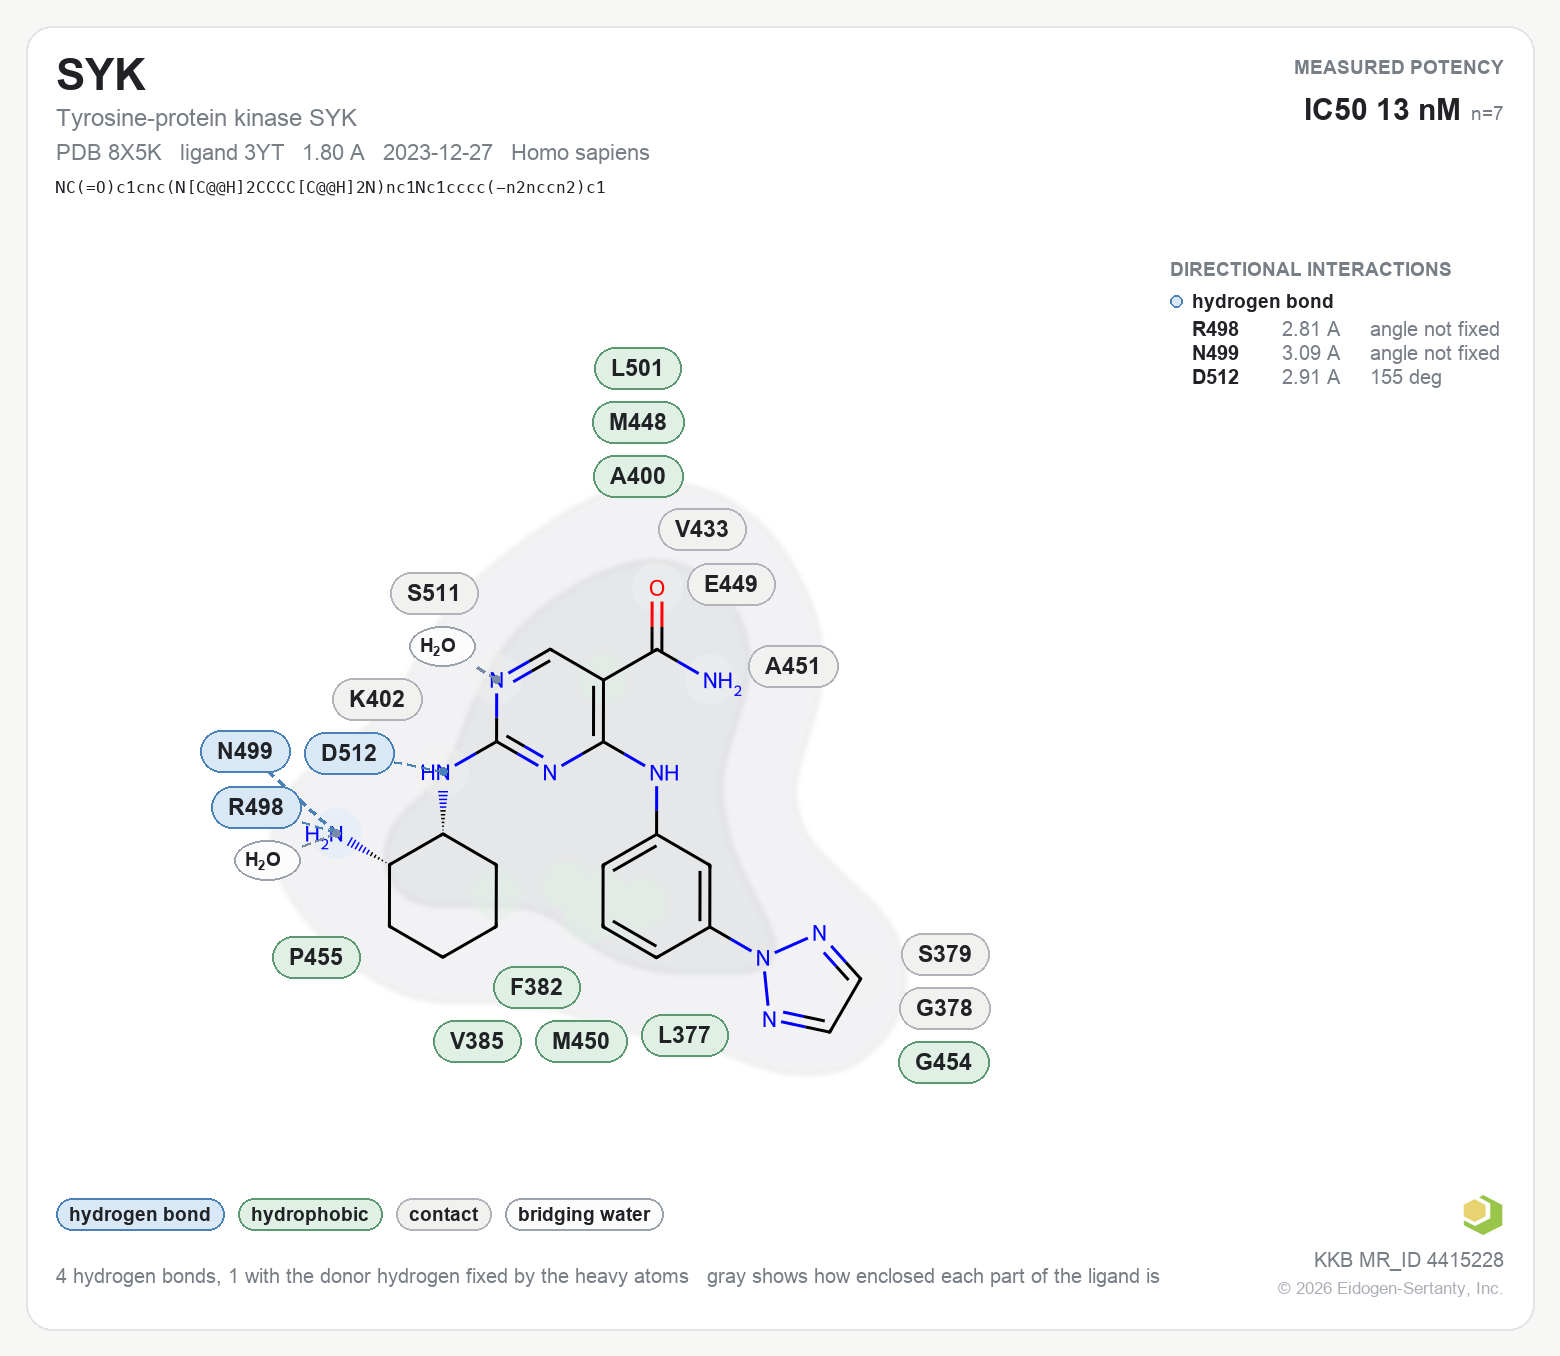Select the R498 hydrogen bond residue
1560x1356 pixels.
click(256, 807)
